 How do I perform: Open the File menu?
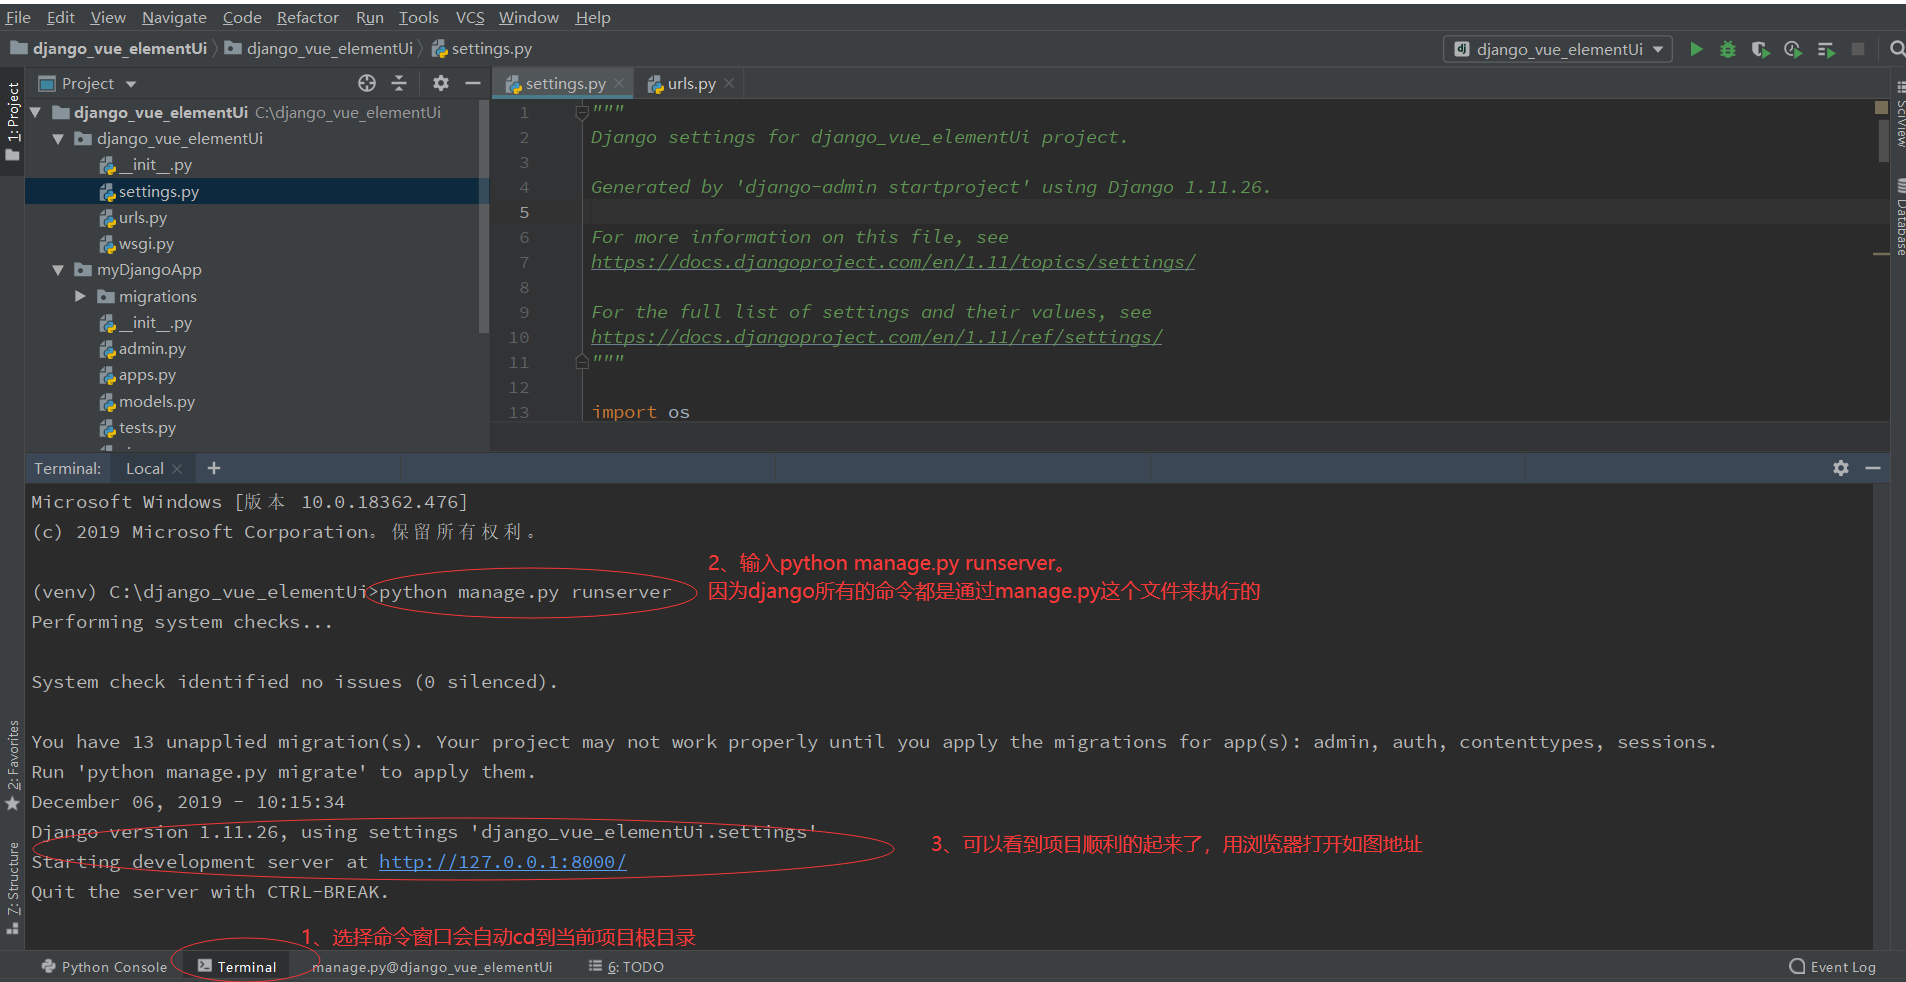coord(18,17)
